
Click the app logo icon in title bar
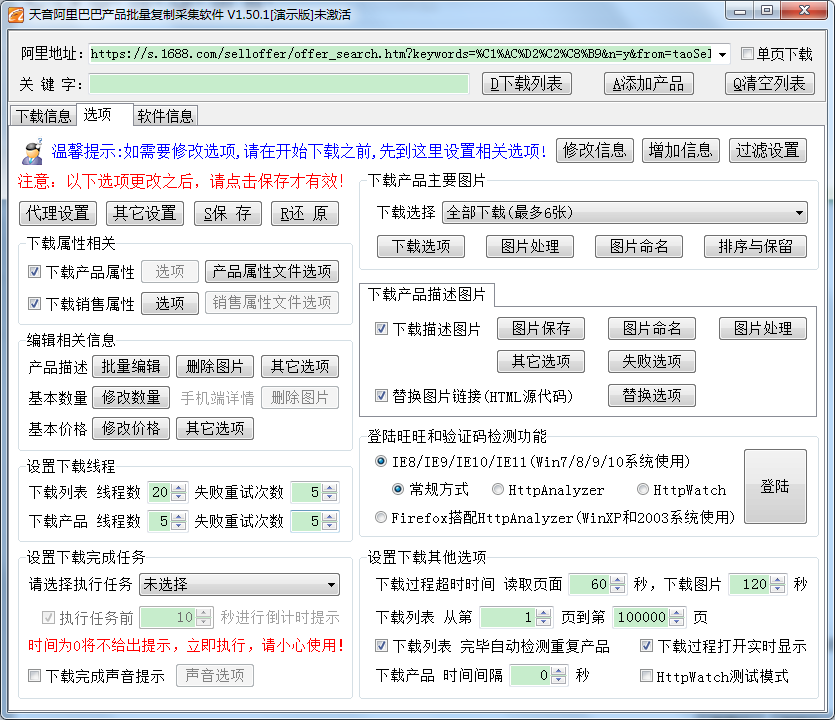(x=17, y=14)
